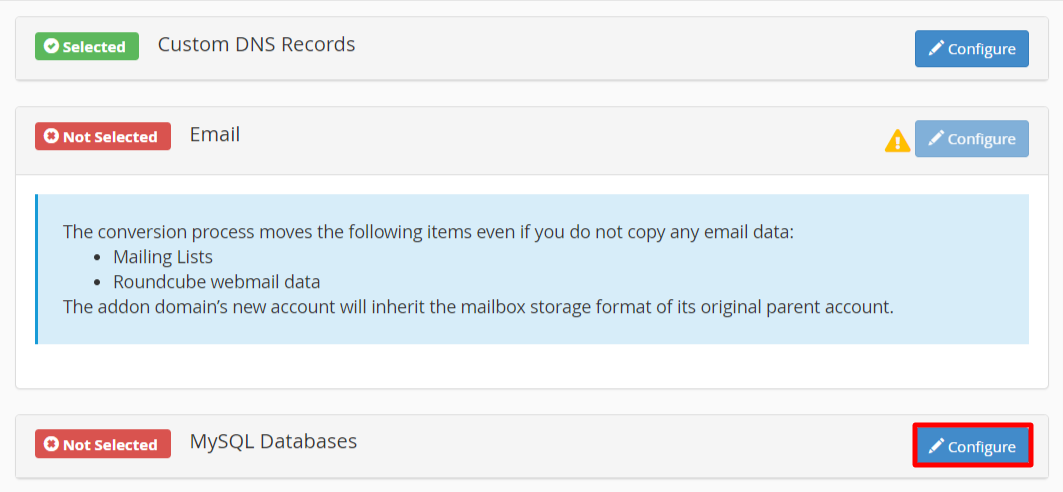Viewport: 1063px width, 492px height.
Task: Click the mailbox storage format sentence
Action: pos(479,306)
